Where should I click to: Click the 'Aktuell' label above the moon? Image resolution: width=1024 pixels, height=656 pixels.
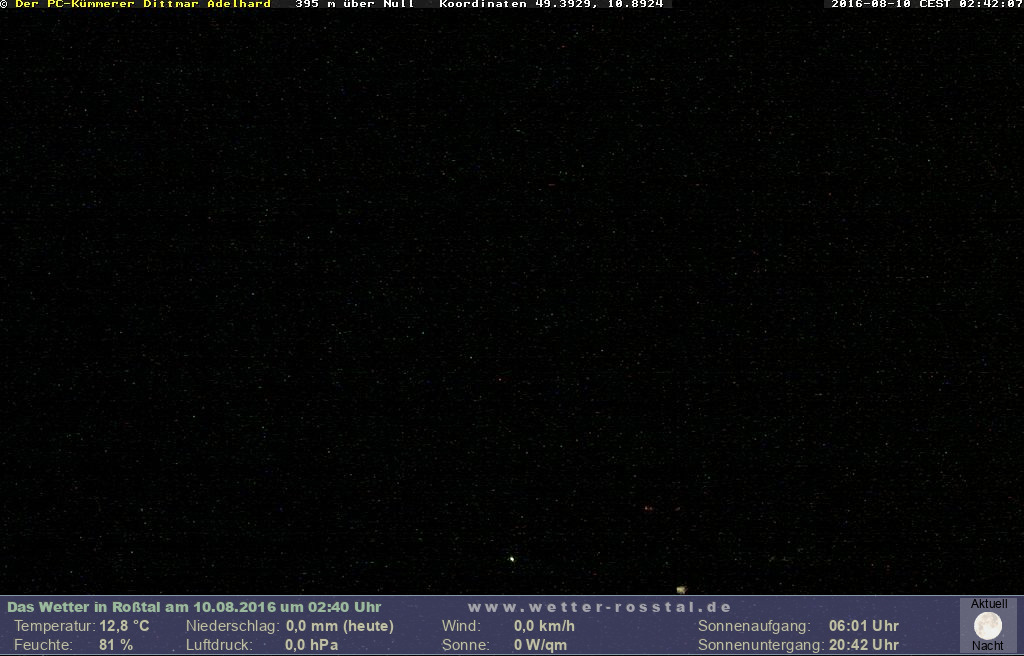(989, 604)
